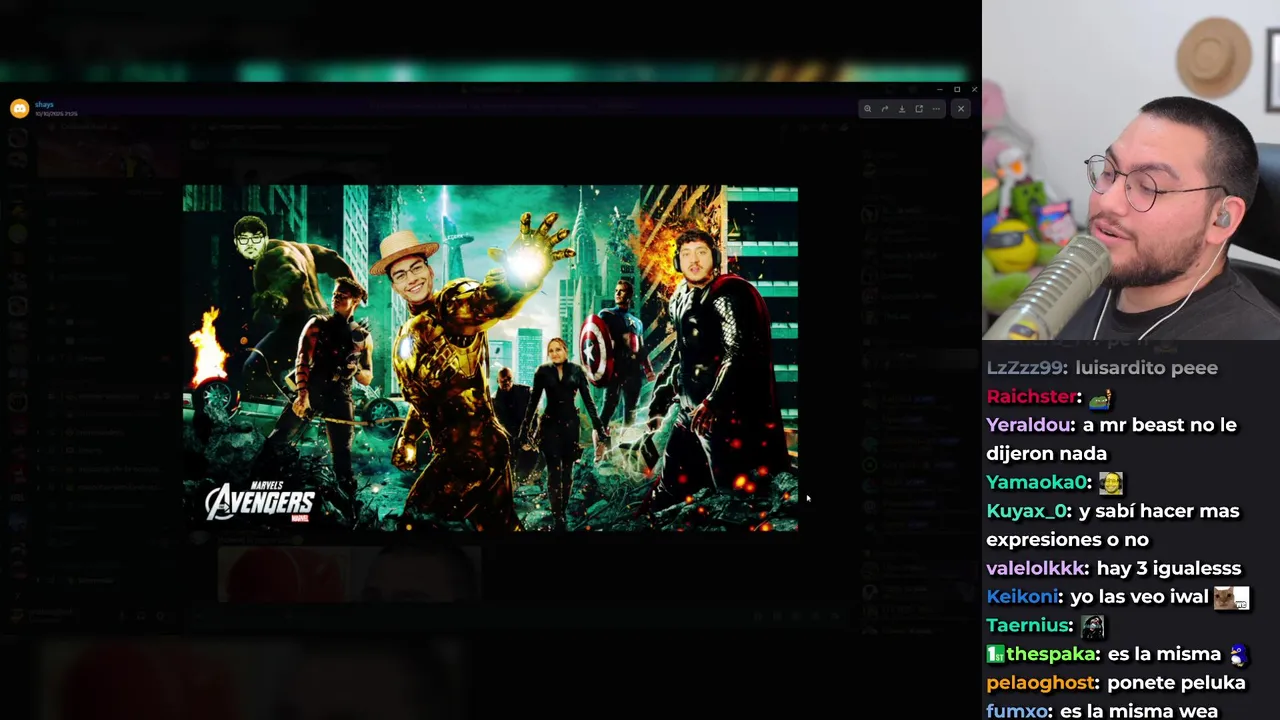
Task: Click the orange Discord avatar of shays
Action: tap(19, 108)
